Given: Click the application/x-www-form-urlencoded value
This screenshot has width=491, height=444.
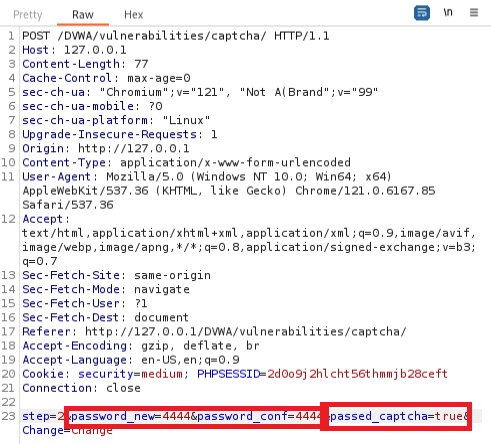Looking at the screenshot, I should coord(235,162).
